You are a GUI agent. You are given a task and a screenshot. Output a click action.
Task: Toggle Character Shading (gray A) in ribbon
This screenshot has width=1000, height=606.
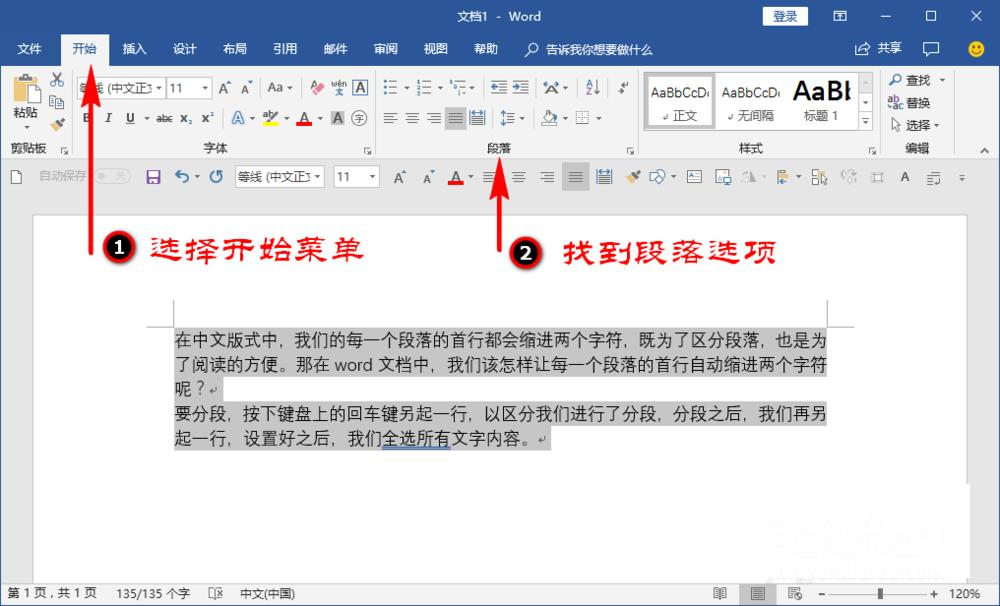(x=337, y=118)
